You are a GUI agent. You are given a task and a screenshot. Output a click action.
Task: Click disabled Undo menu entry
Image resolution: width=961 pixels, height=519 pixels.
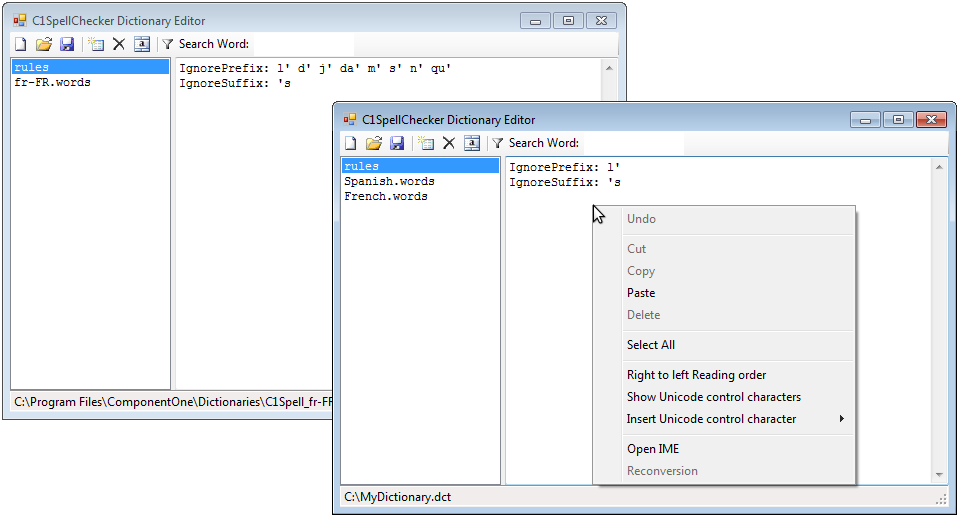click(x=641, y=219)
